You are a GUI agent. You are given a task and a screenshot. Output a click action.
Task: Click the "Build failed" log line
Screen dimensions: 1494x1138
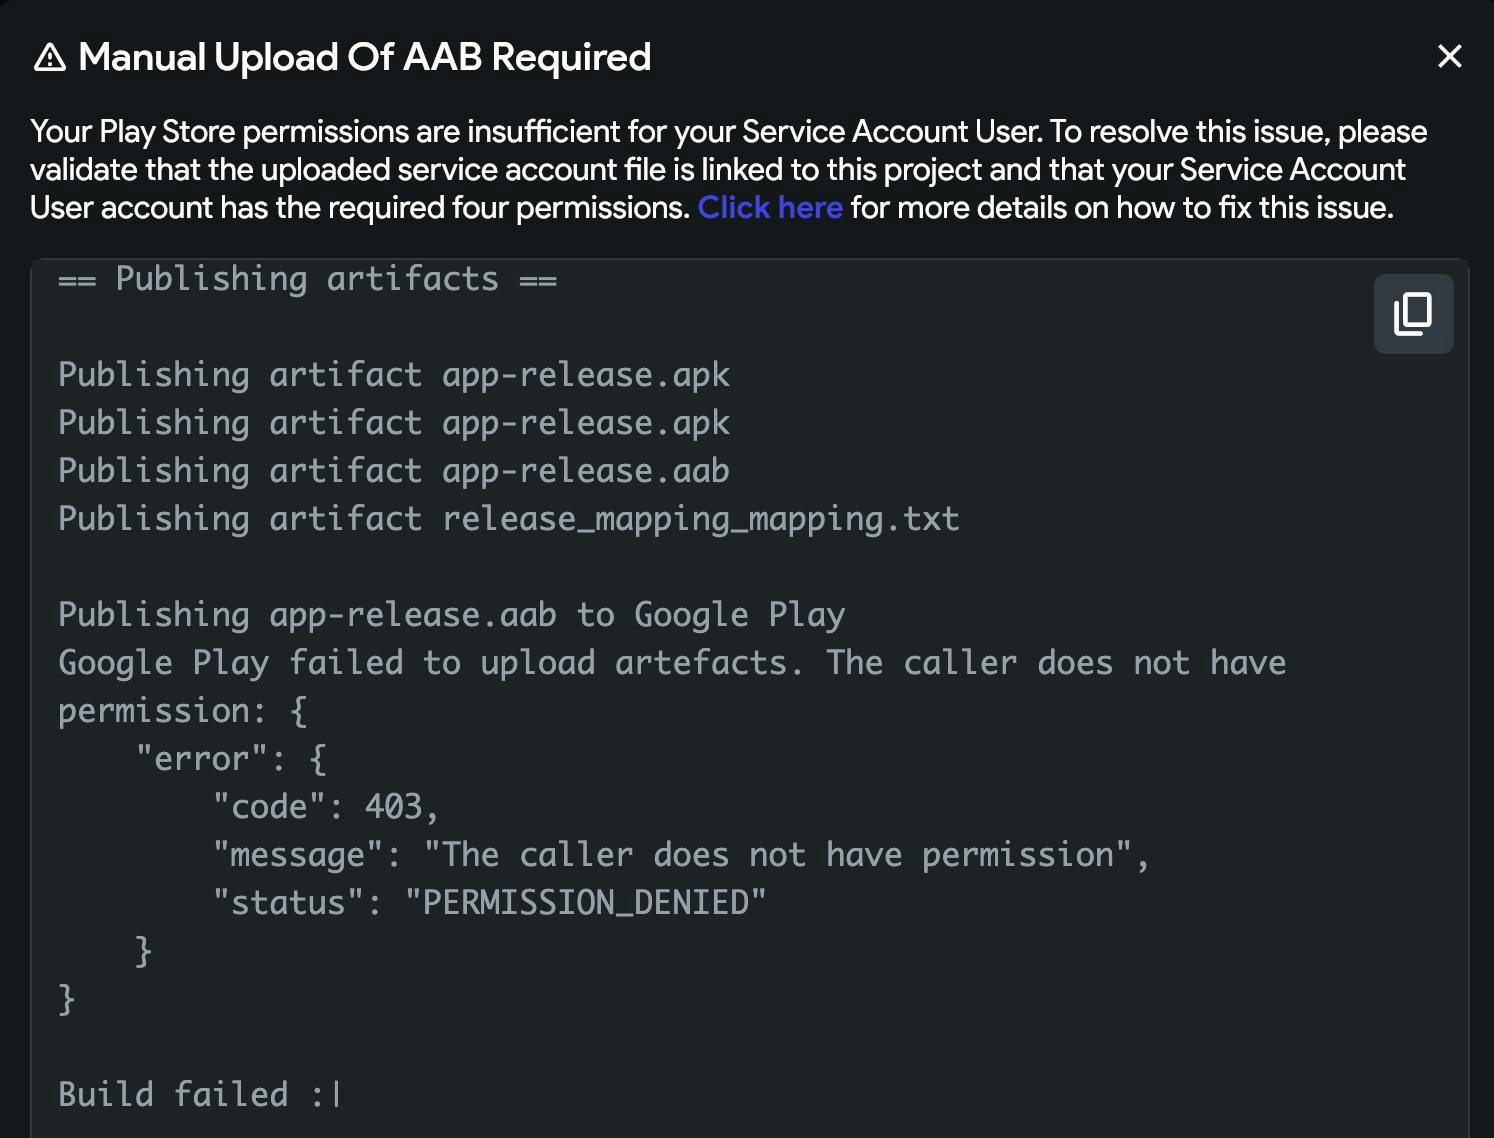(200, 1095)
